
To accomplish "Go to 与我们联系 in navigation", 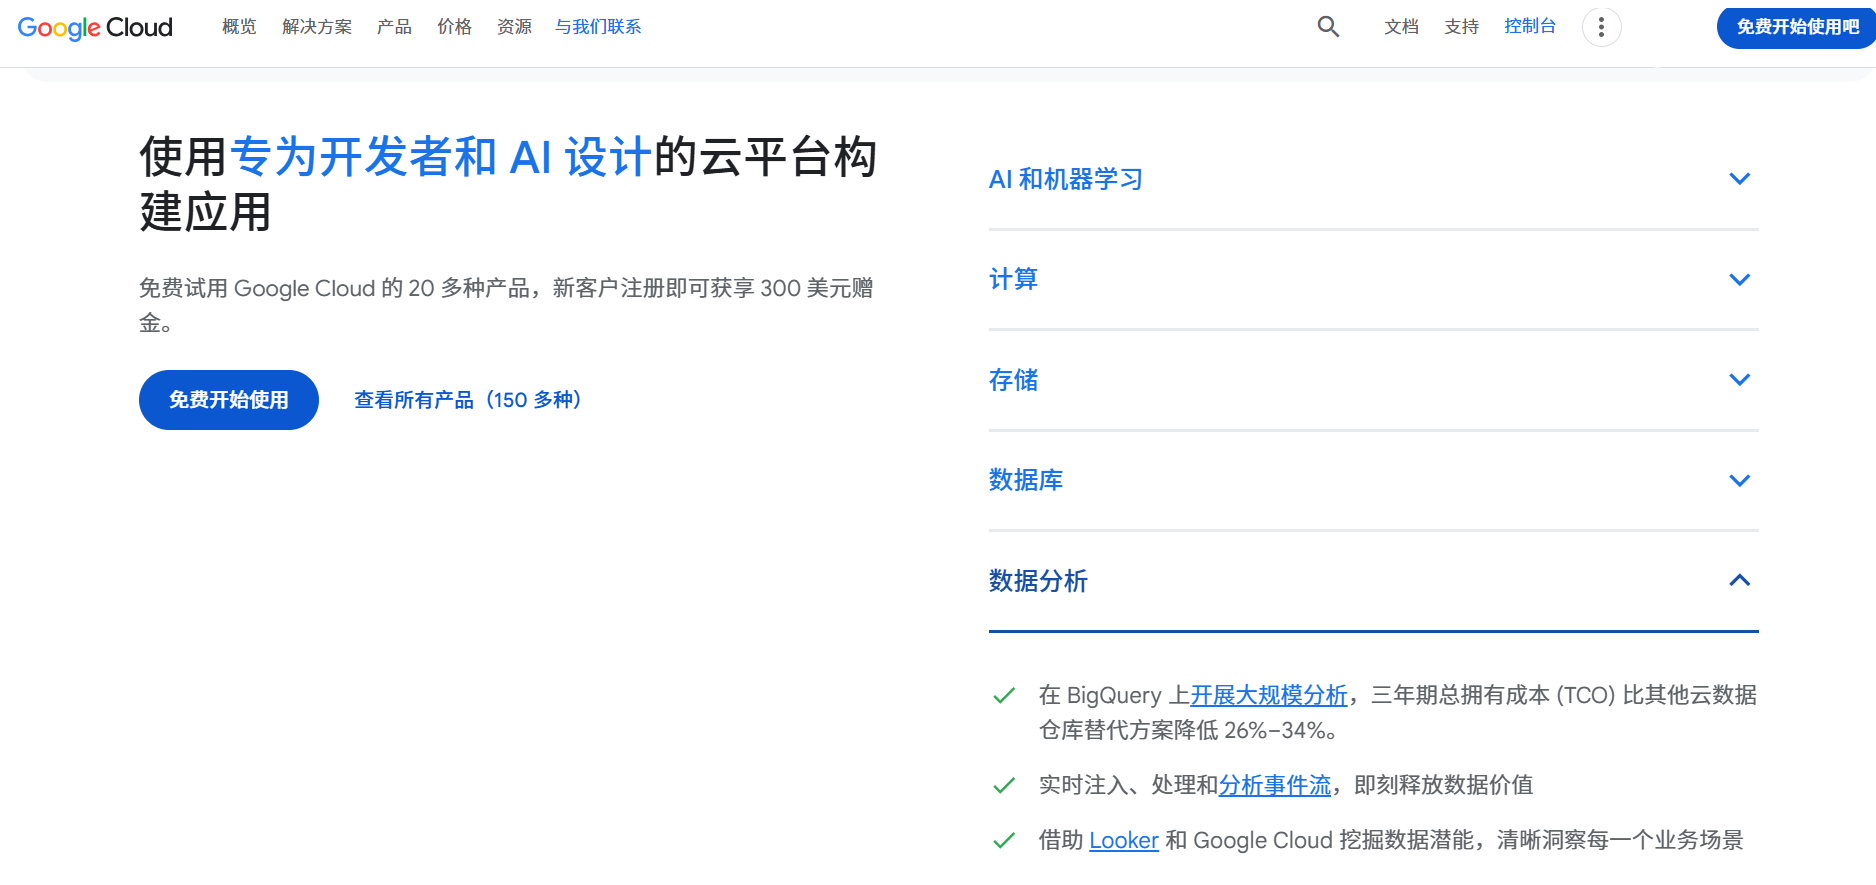I will click(598, 27).
